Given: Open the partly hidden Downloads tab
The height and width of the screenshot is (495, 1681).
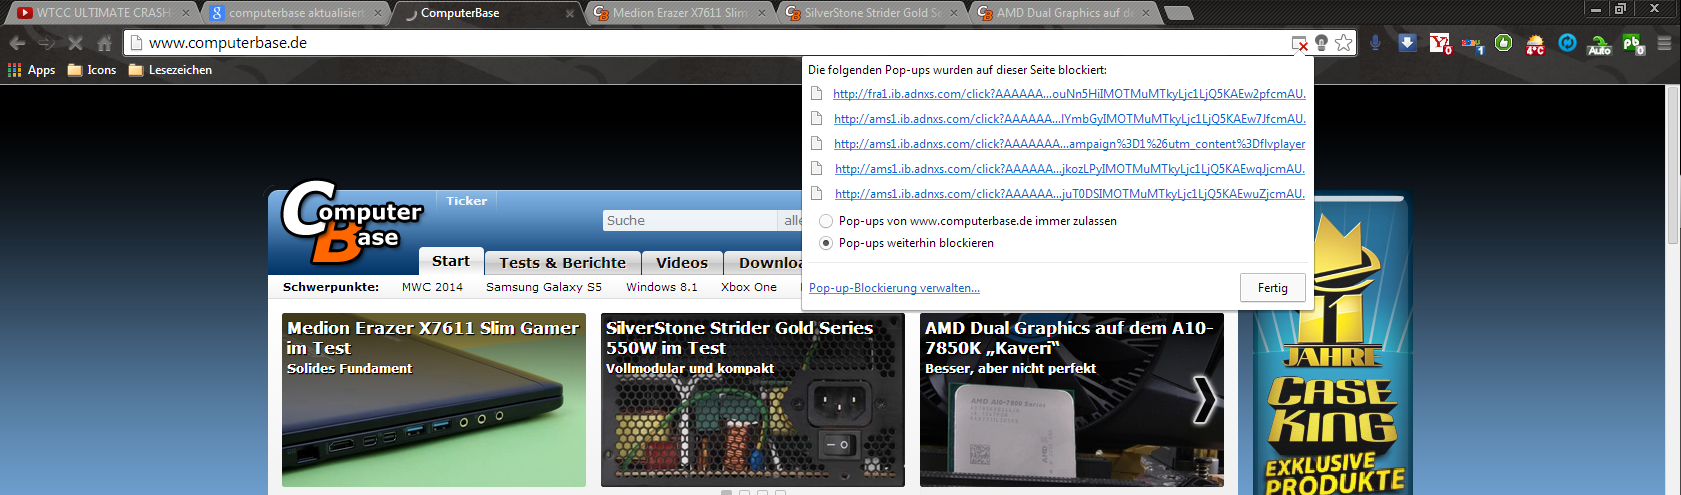Looking at the screenshot, I should pyautogui.click(x=764, y=262).
